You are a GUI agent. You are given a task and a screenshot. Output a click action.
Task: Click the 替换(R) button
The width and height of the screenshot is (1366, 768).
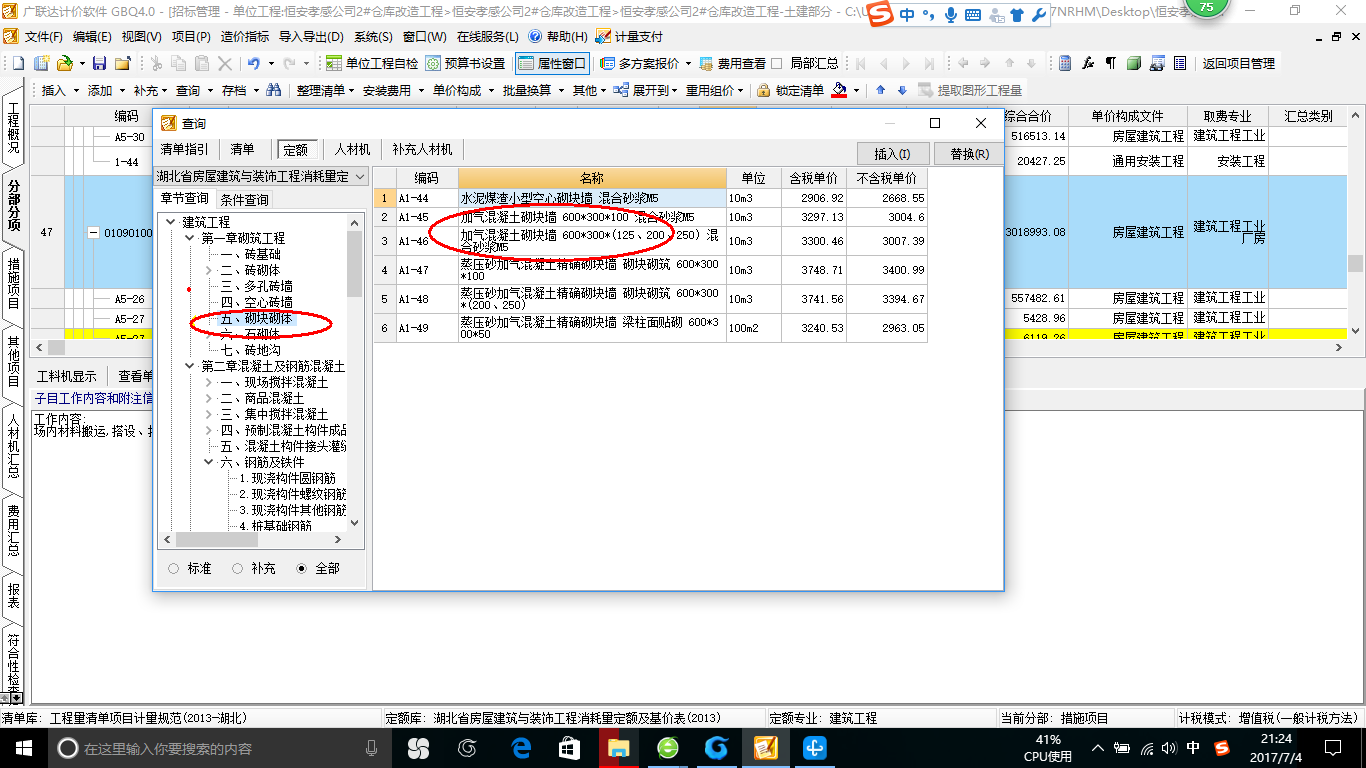pos(969,154)
